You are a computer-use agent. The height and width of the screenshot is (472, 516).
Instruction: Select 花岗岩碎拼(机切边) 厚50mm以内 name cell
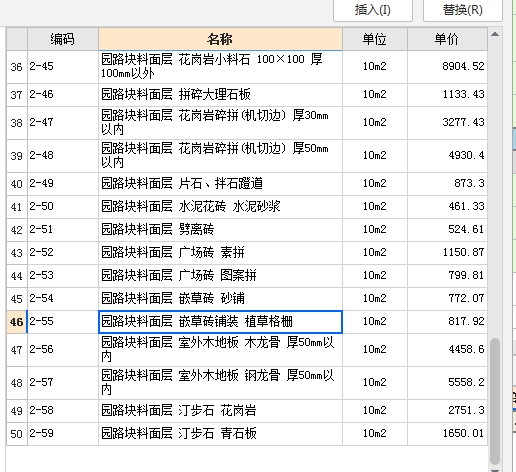click(x=220, y=156)
